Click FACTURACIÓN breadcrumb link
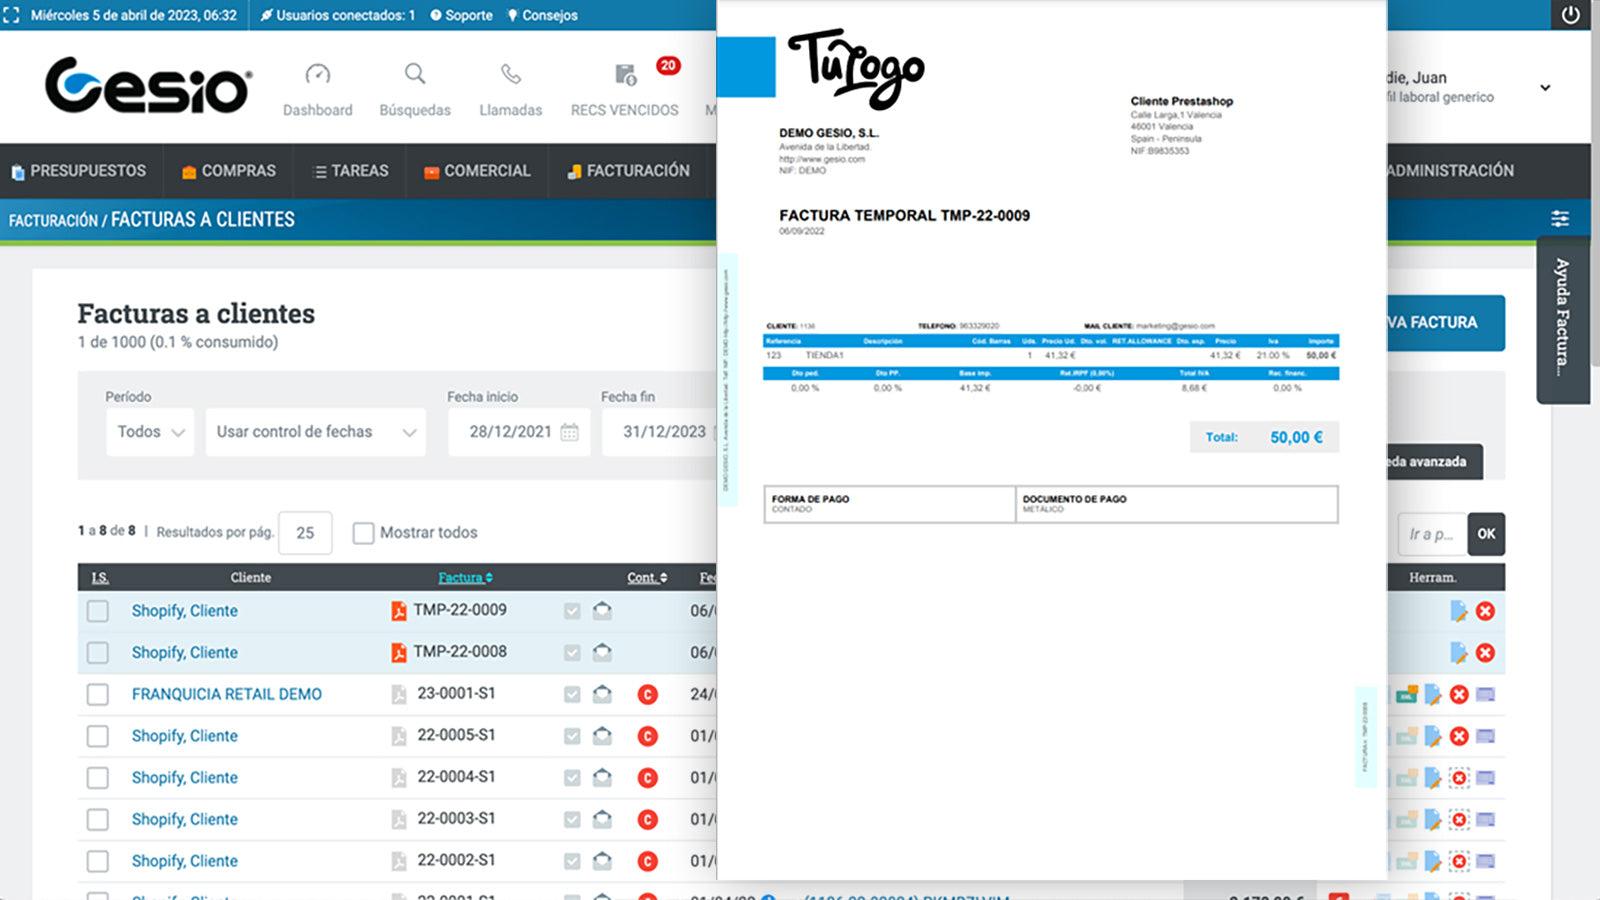Screen dimensions: 1600x900 53,220
